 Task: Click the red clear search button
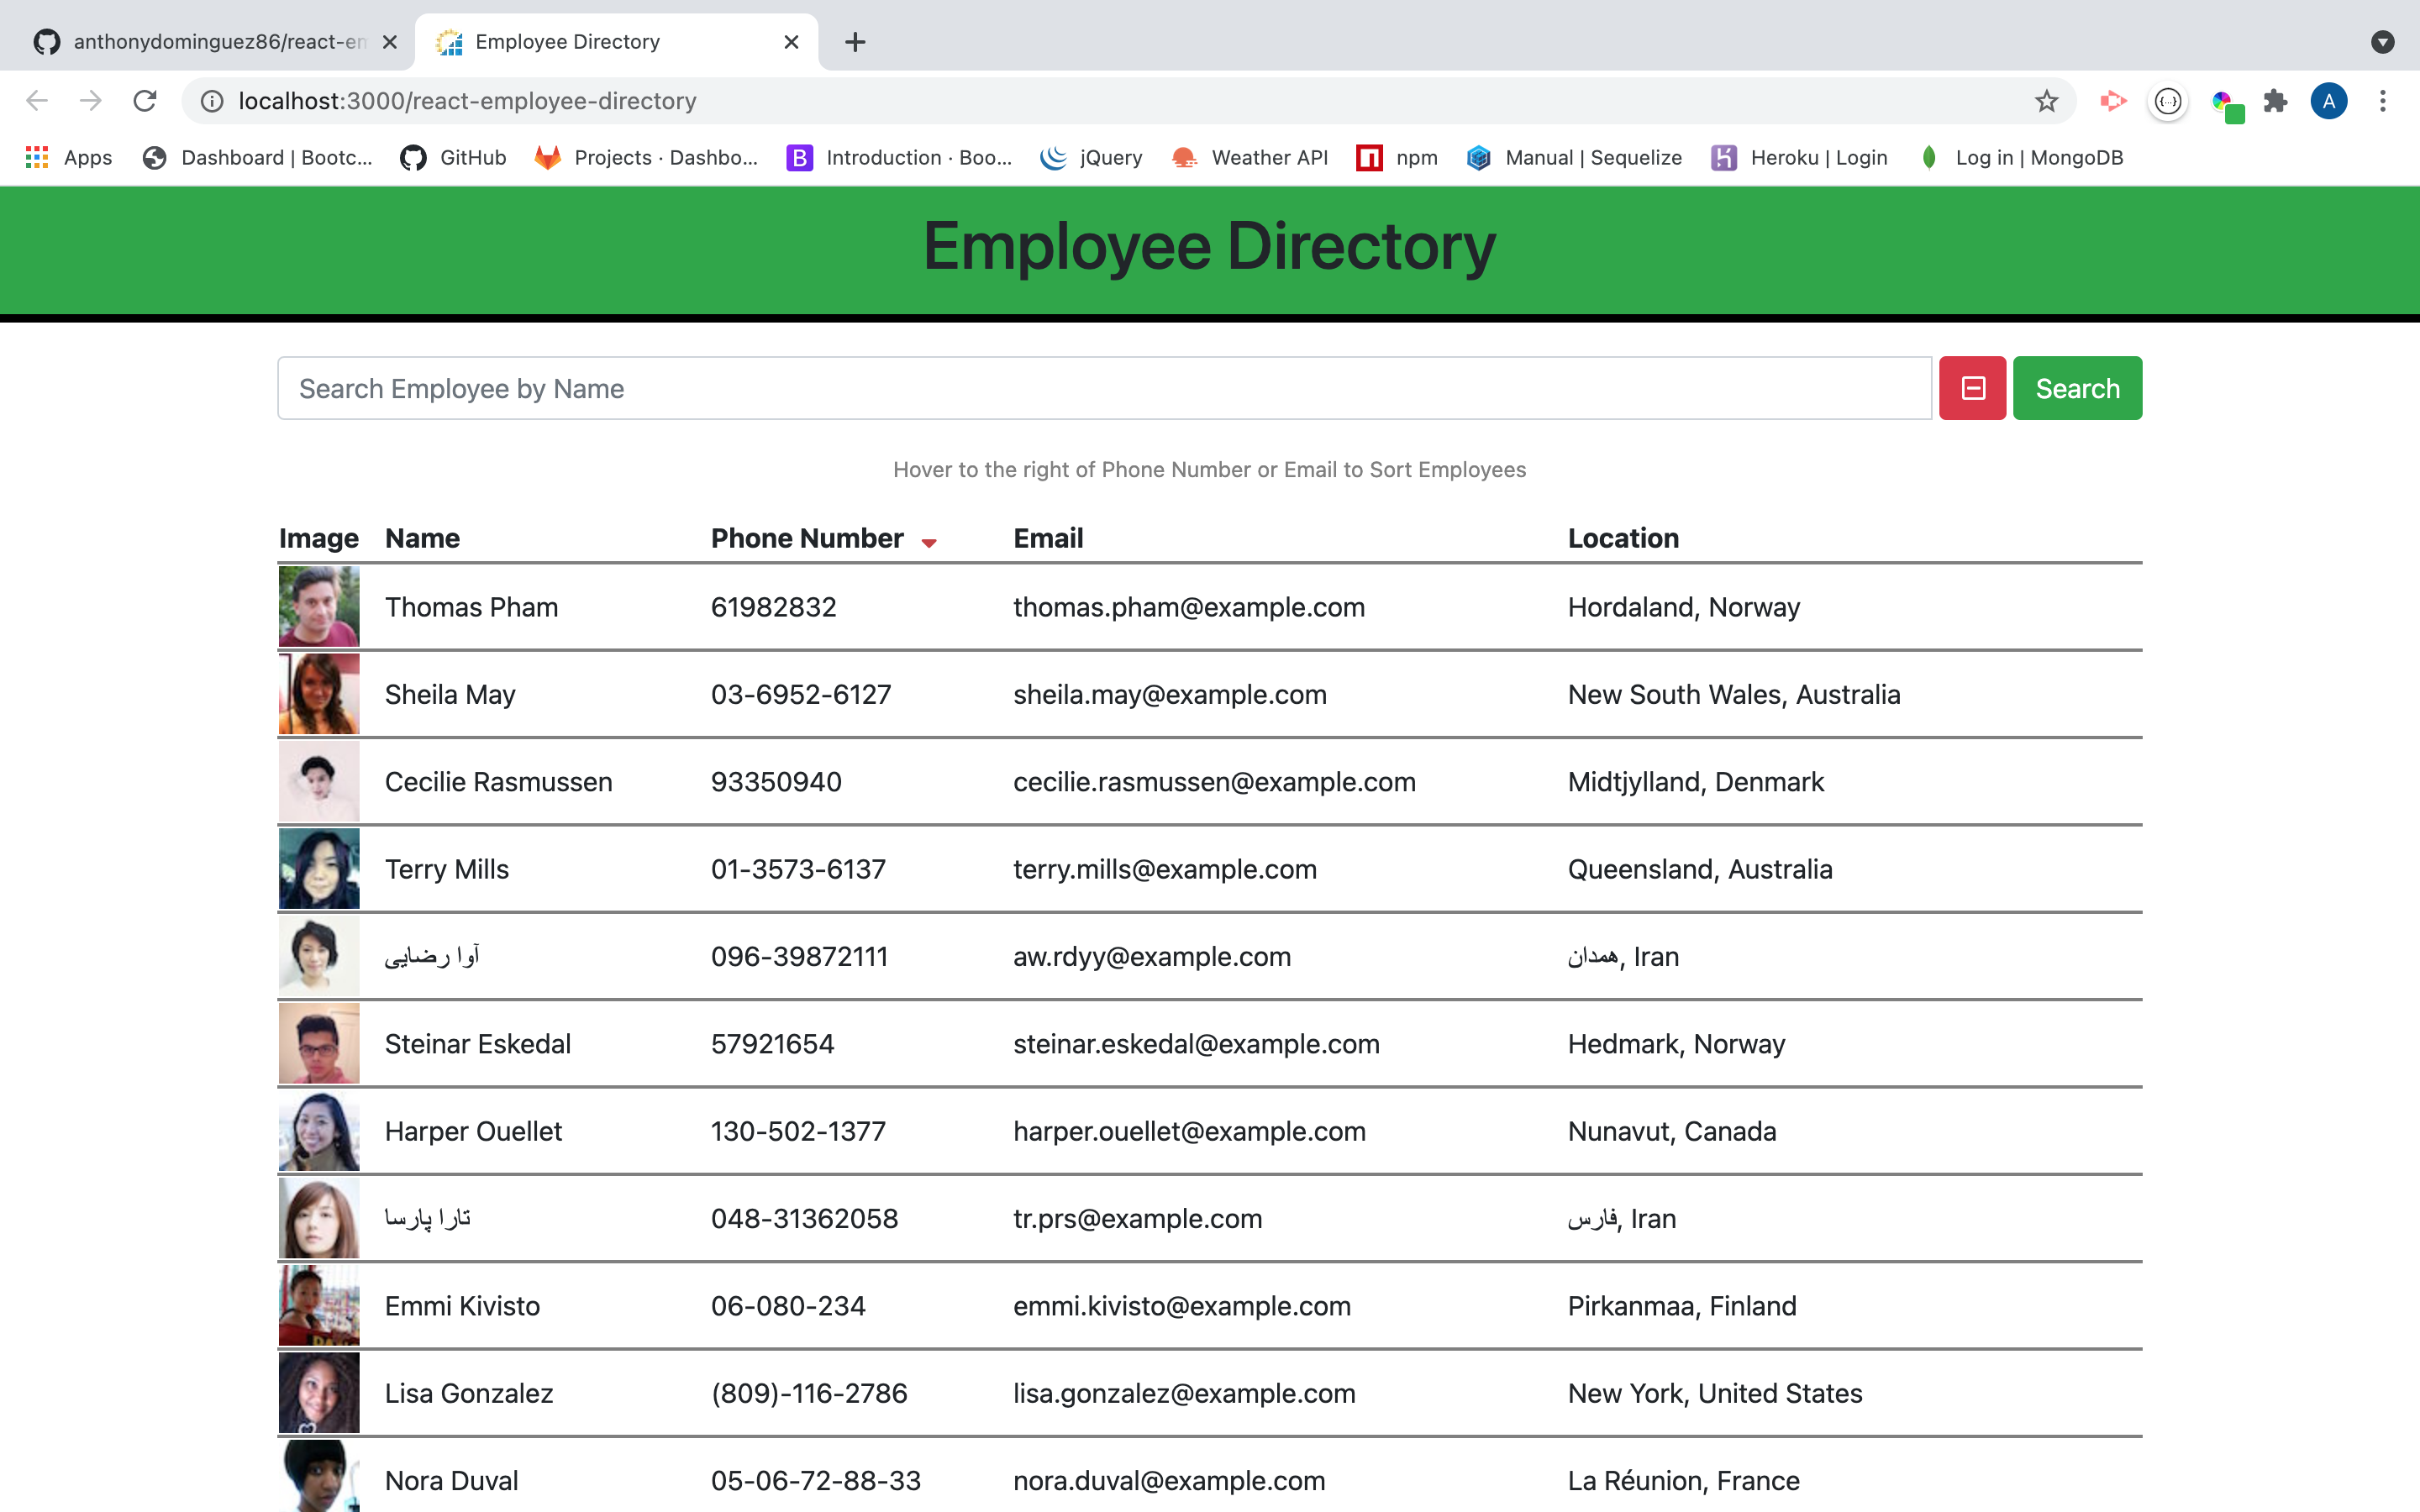(1972, 388)
